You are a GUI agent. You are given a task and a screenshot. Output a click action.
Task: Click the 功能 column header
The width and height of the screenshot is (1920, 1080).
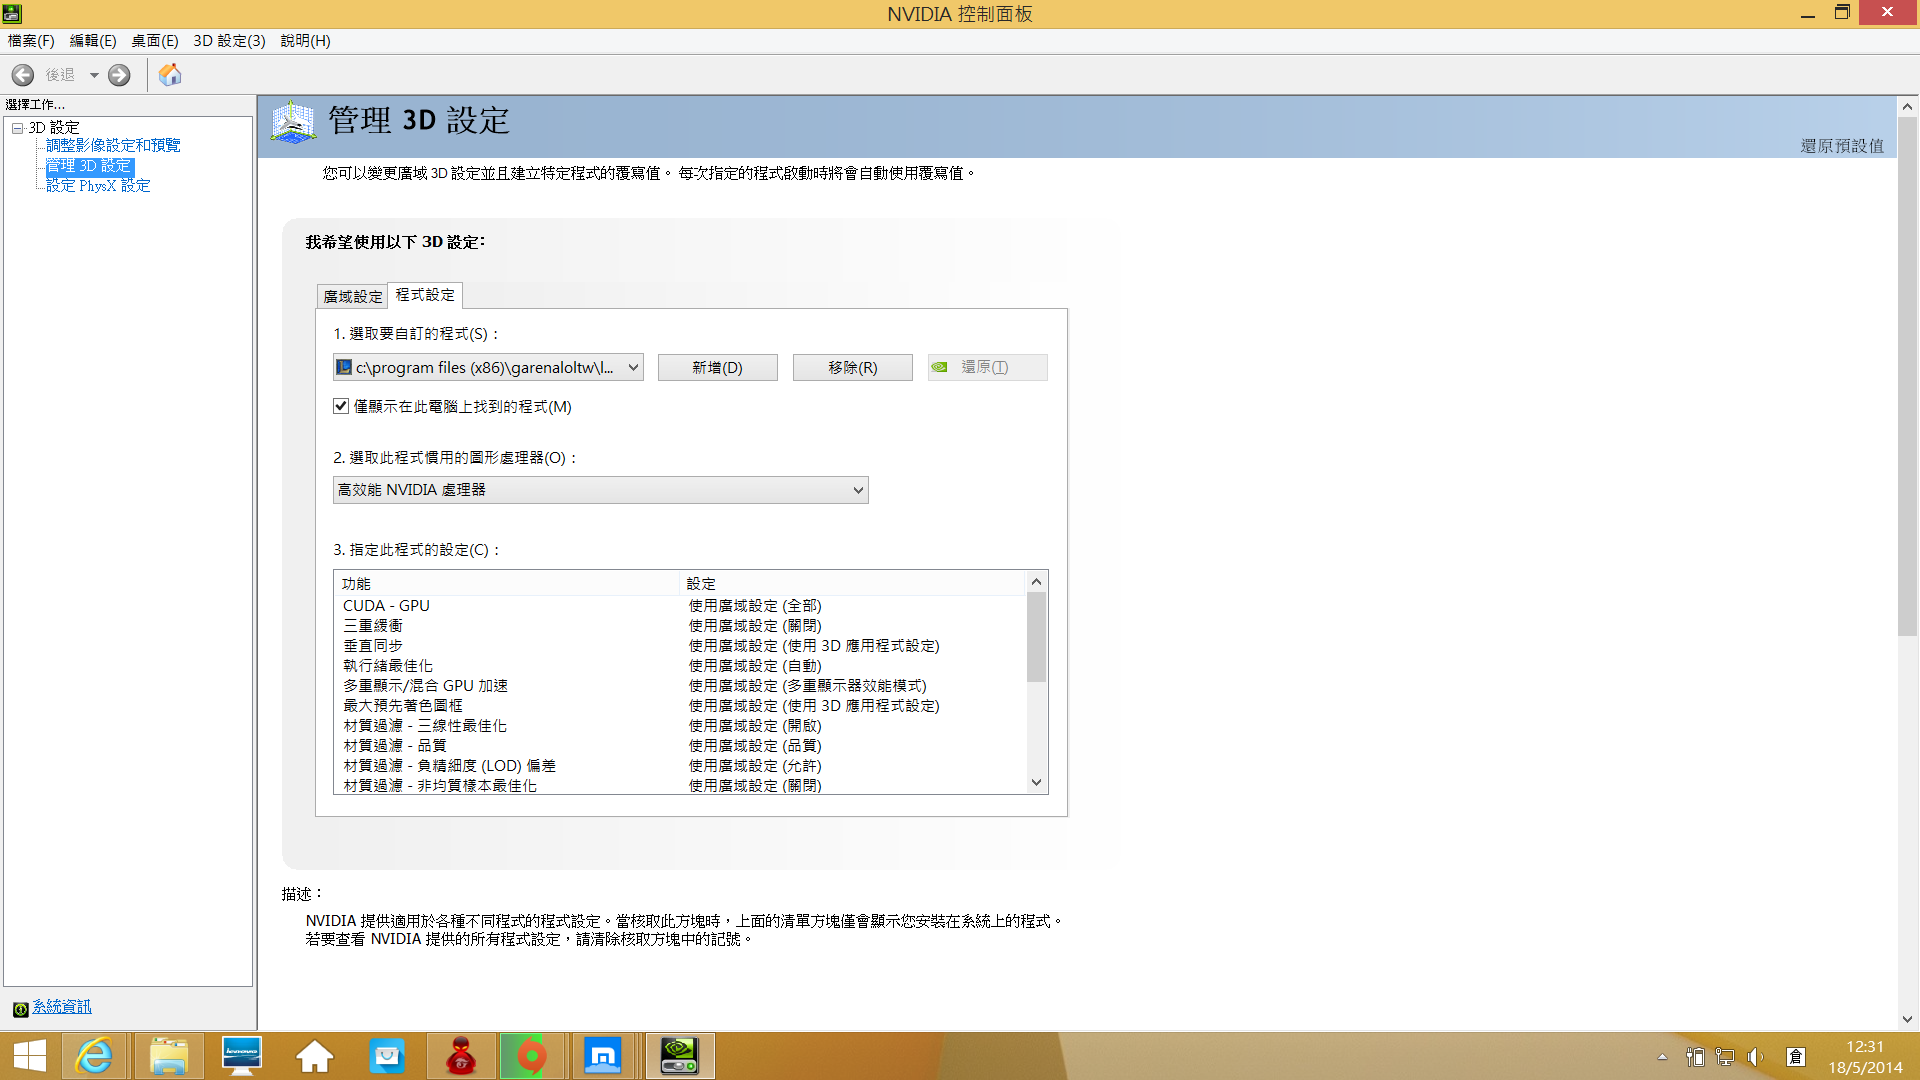tap(507, 584)
